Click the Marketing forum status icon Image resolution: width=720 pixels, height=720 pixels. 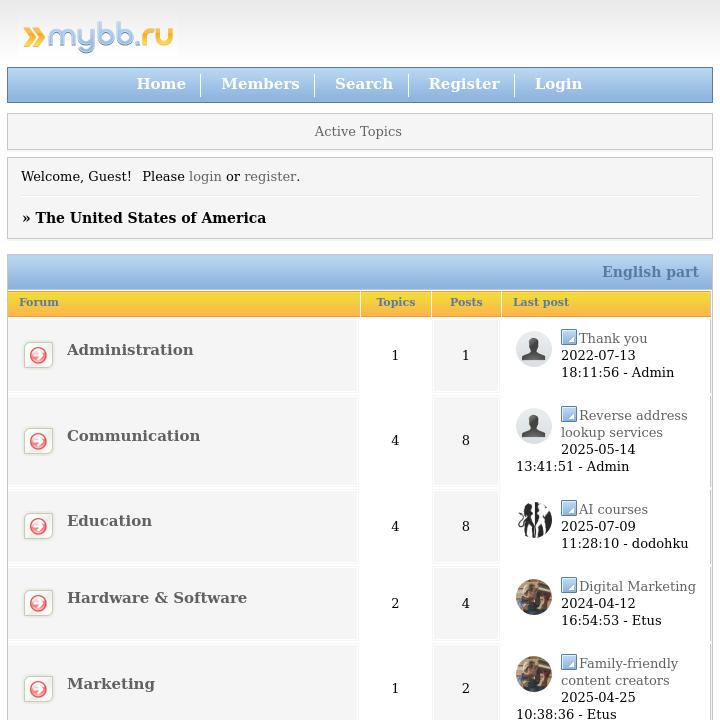38,689
